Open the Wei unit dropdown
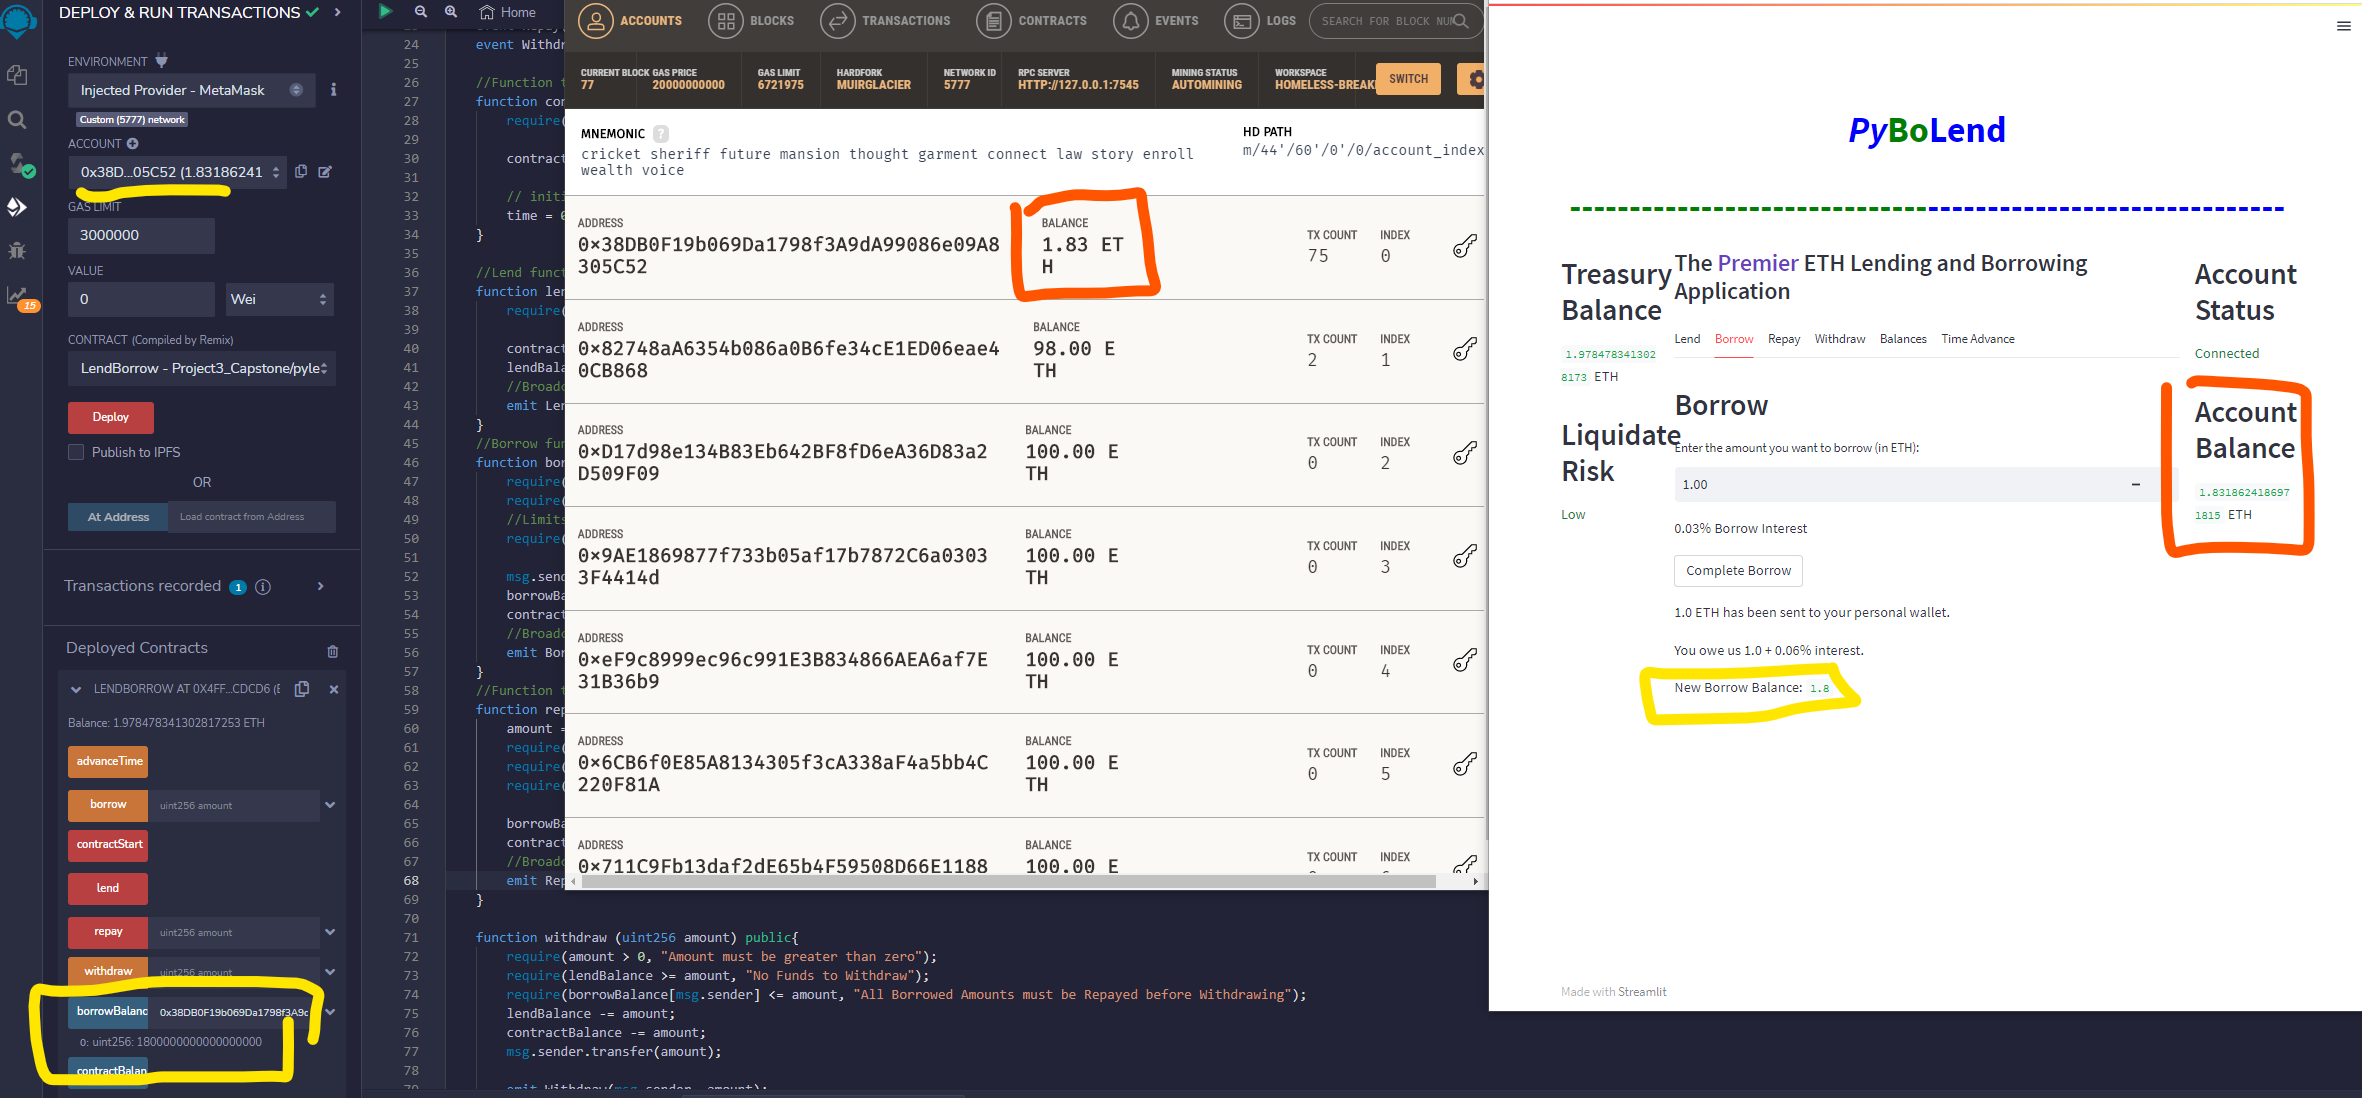Screen dimensions: 2362x1098 click(x=279, y=299)
